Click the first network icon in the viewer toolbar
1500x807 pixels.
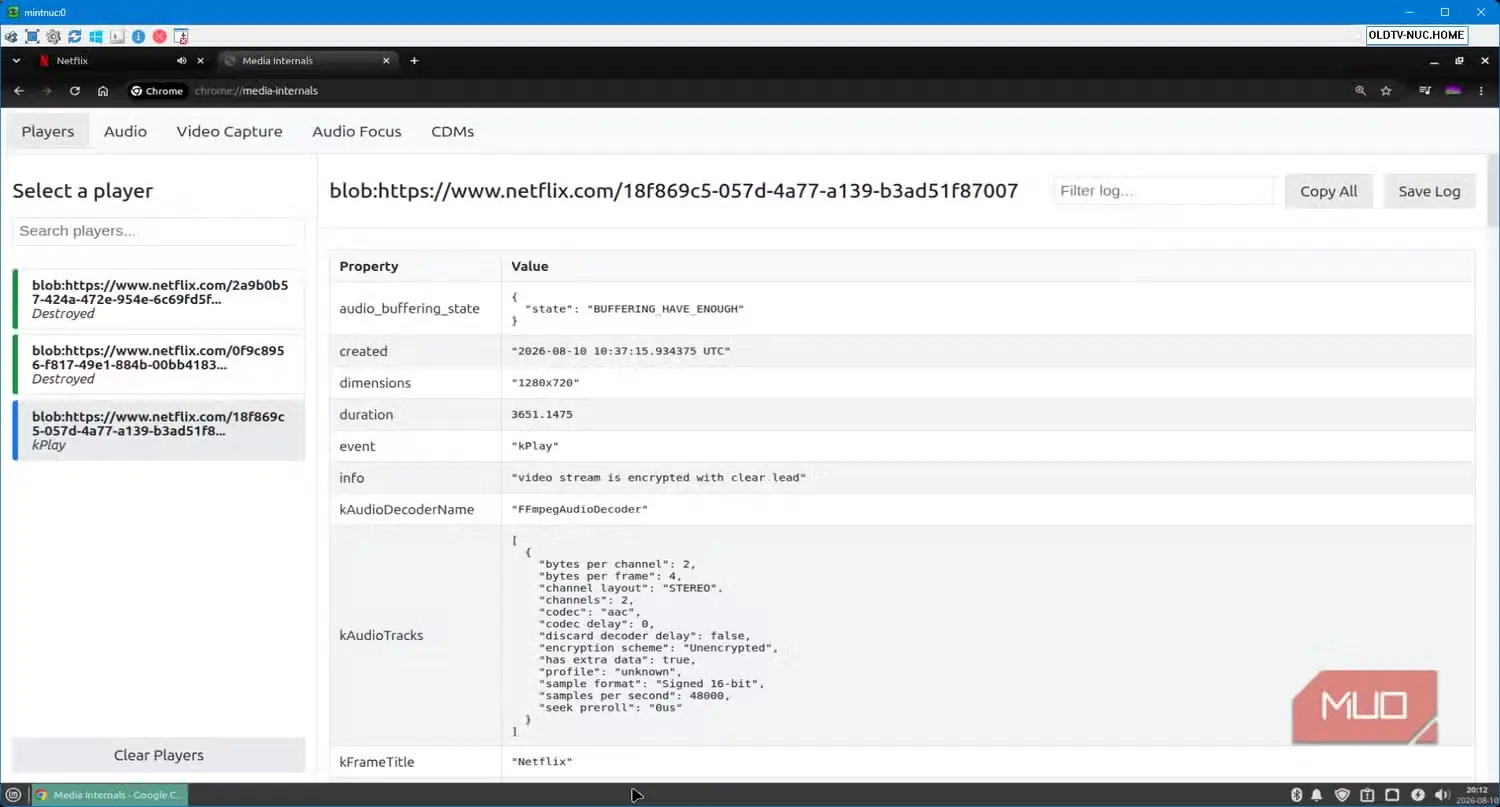click(x=11, y=36)
